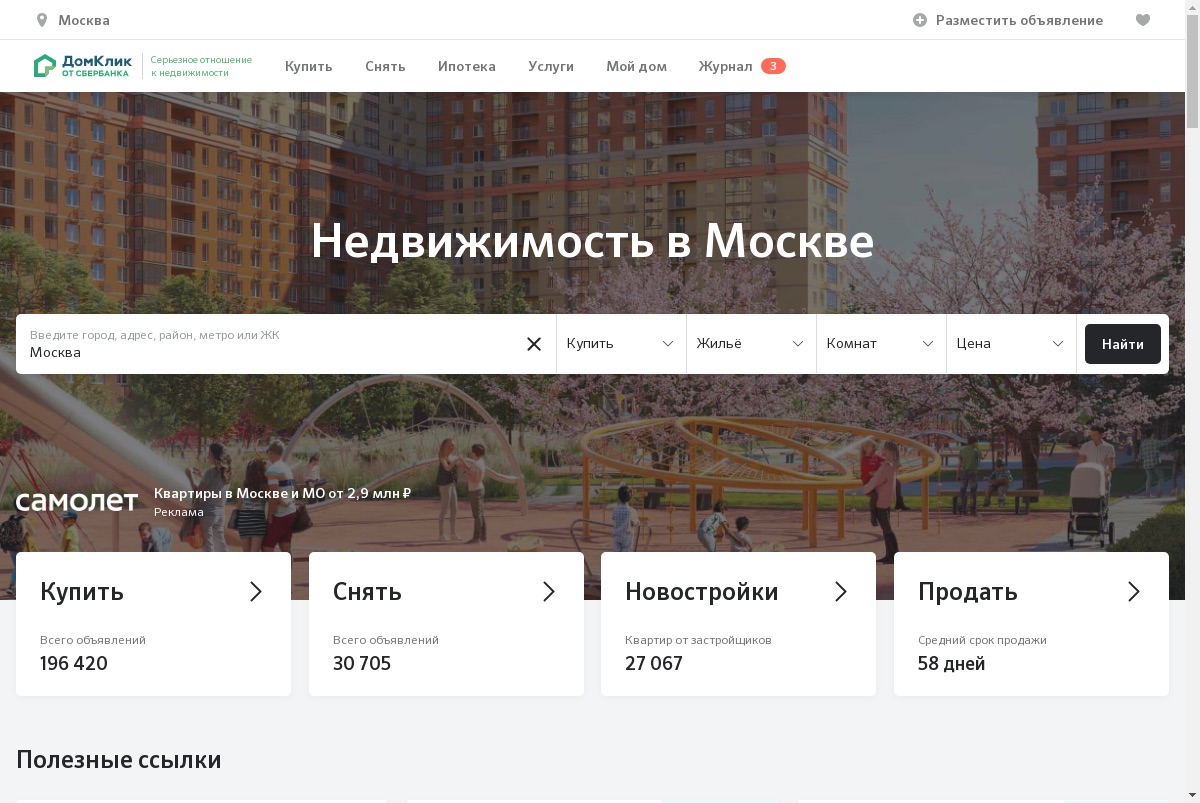1200x803 pixels.
Task: Click the Самолет advertiser logo
Action: [x=77, y=501]
